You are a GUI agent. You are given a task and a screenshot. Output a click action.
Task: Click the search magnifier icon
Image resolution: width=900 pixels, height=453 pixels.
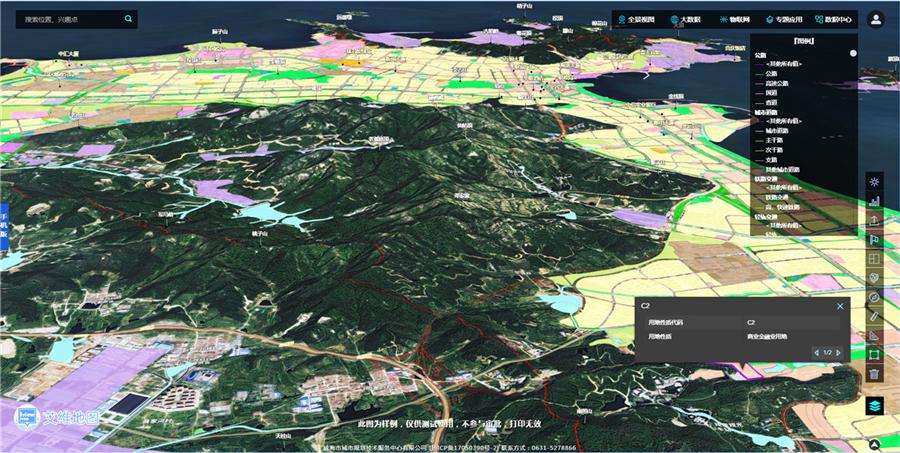[128, 19]
